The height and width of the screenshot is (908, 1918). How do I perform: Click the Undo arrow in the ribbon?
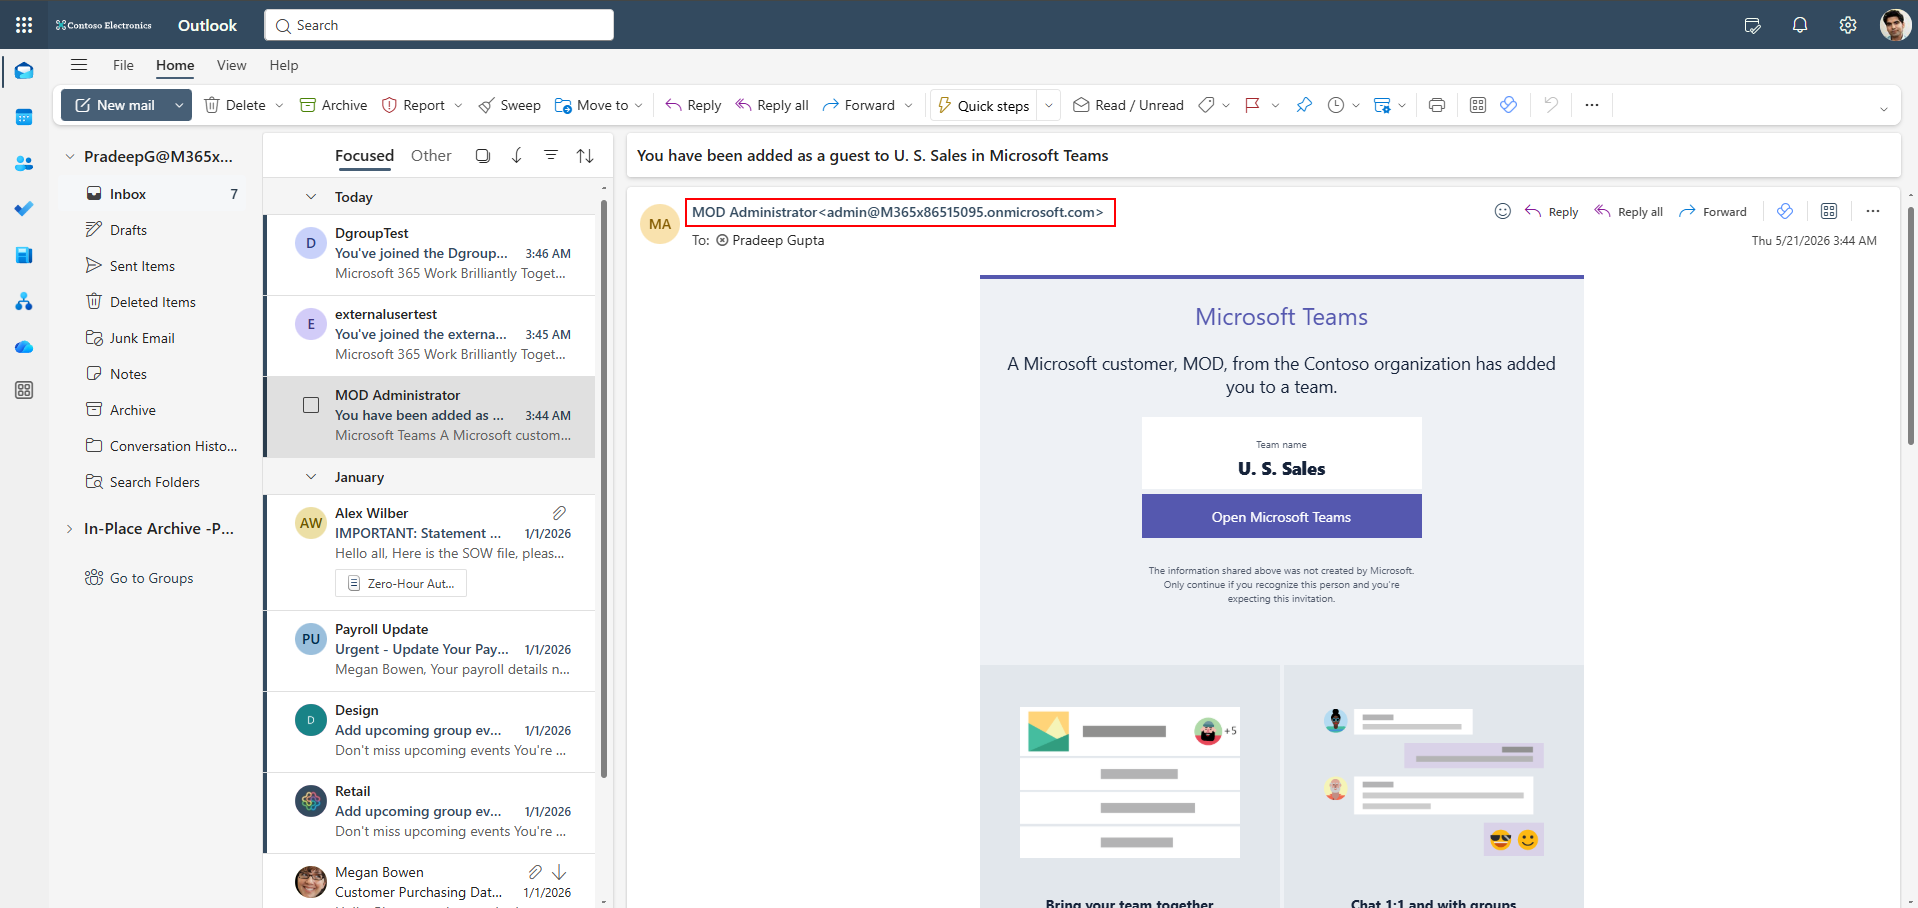tap(1551, 105)
